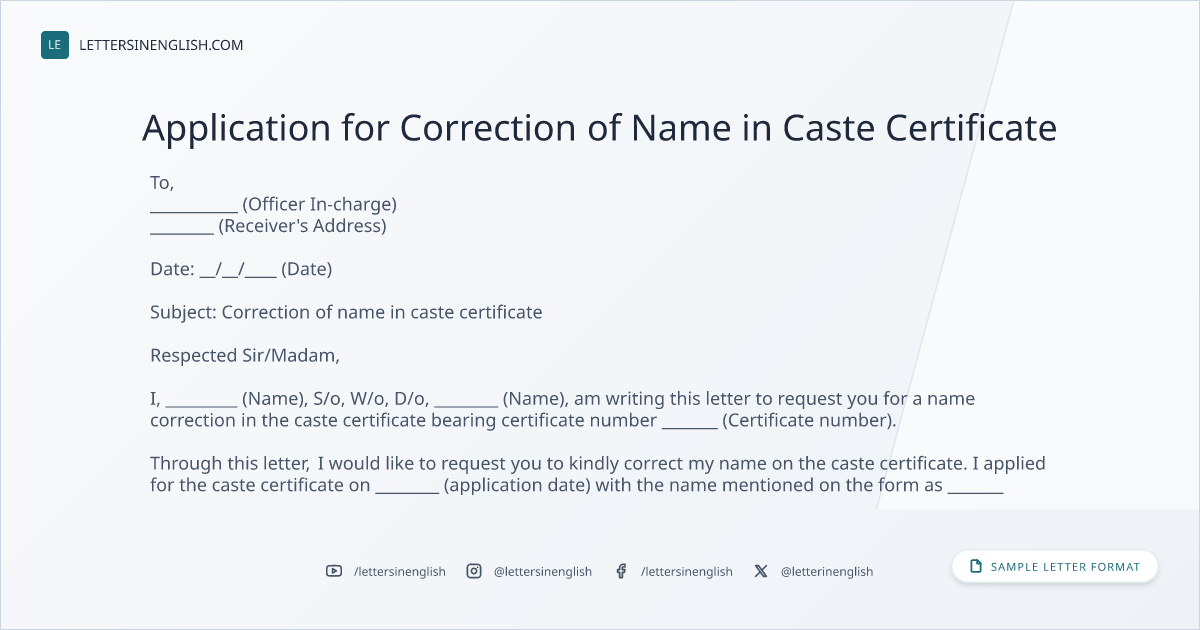Click the document icon in Sample Letter Format
Viewport: 1200px width, 630px height.
pyautogui.click(x=976, y=567)
